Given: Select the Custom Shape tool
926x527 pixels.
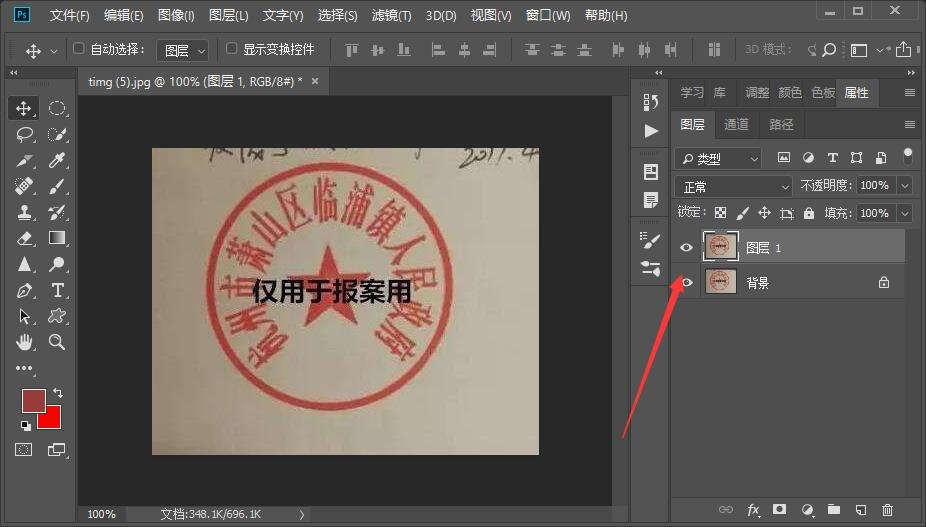Looking at the screenshot, I should 57,316.
